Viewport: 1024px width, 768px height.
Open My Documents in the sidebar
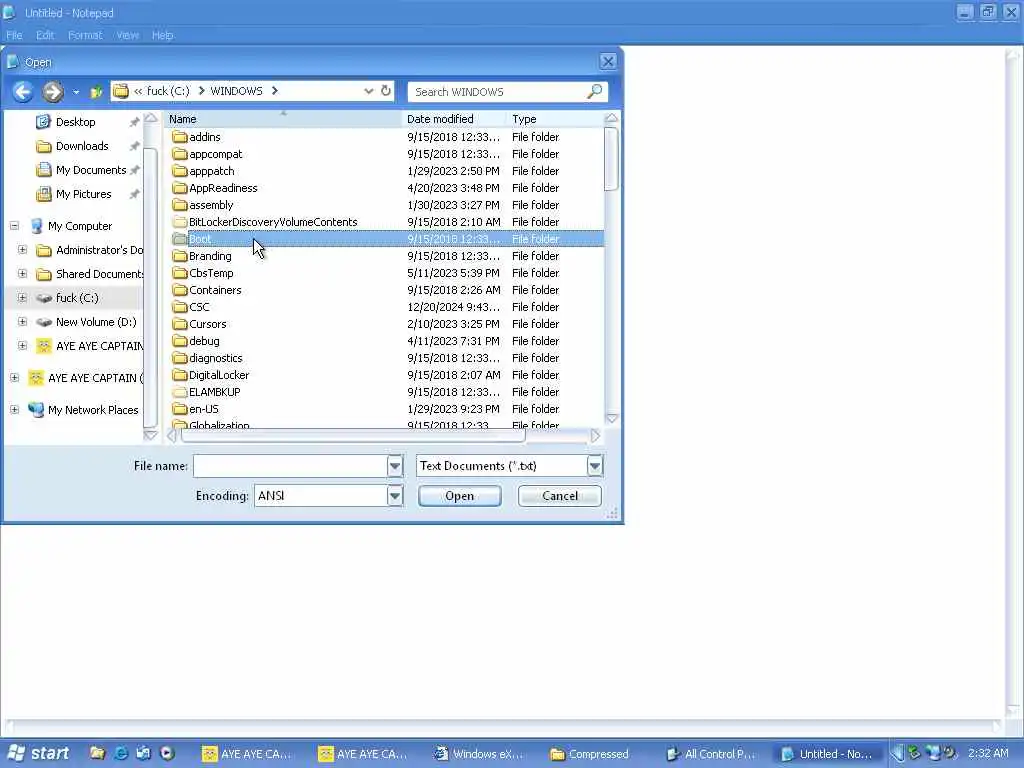[91, 170]
